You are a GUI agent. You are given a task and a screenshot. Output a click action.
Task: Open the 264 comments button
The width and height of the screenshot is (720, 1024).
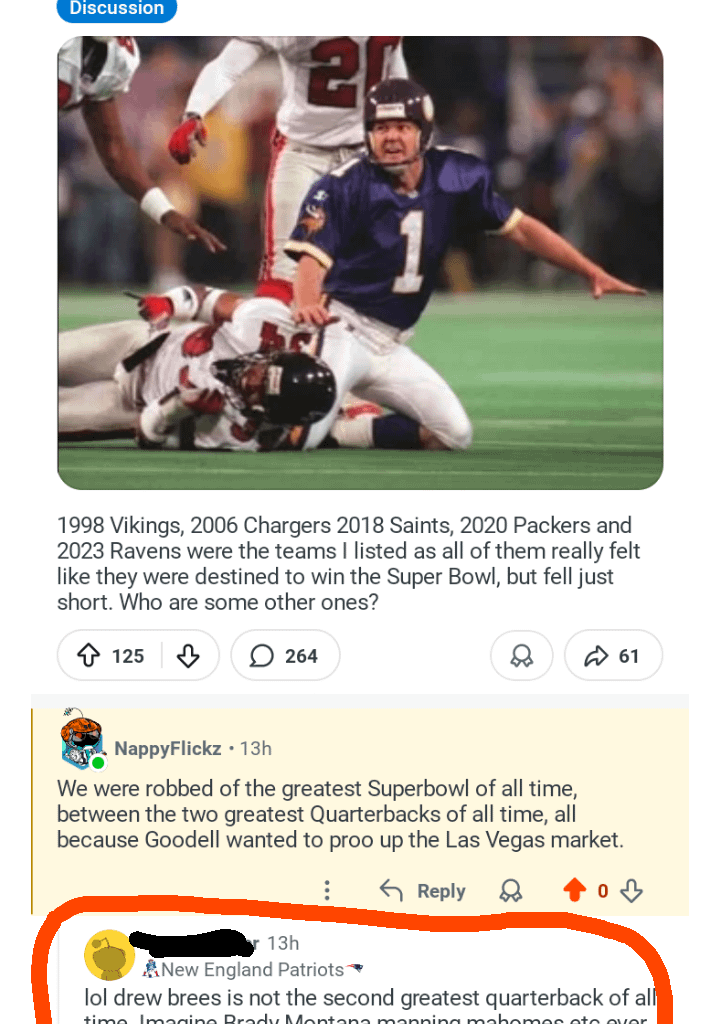pyautogui.click(x=285, y=656)
